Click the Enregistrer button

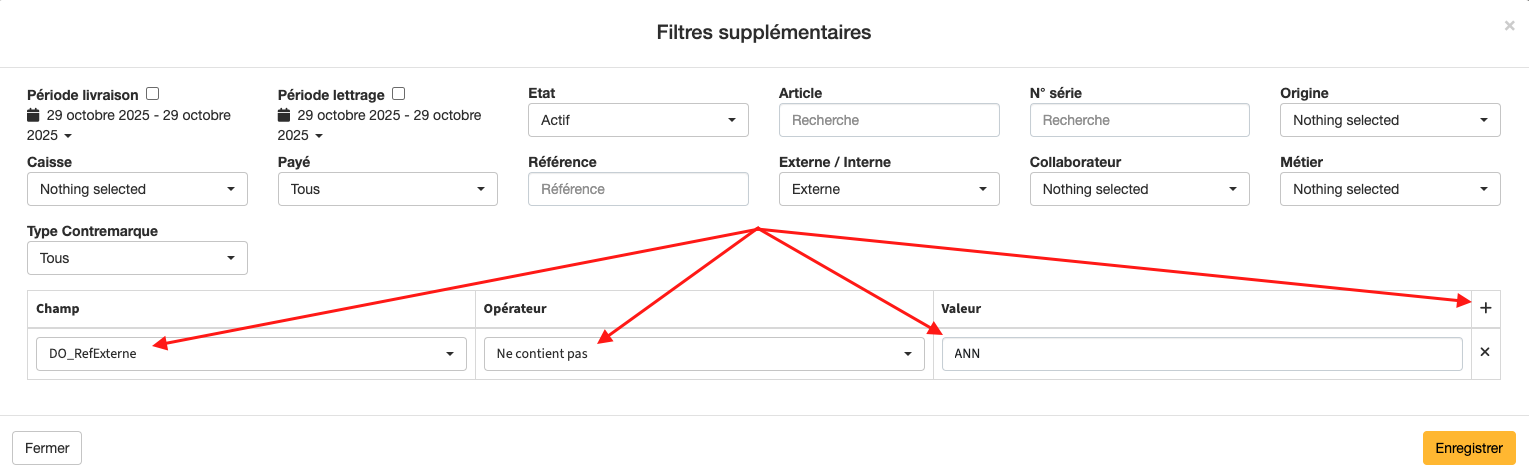coord(1468,448)
